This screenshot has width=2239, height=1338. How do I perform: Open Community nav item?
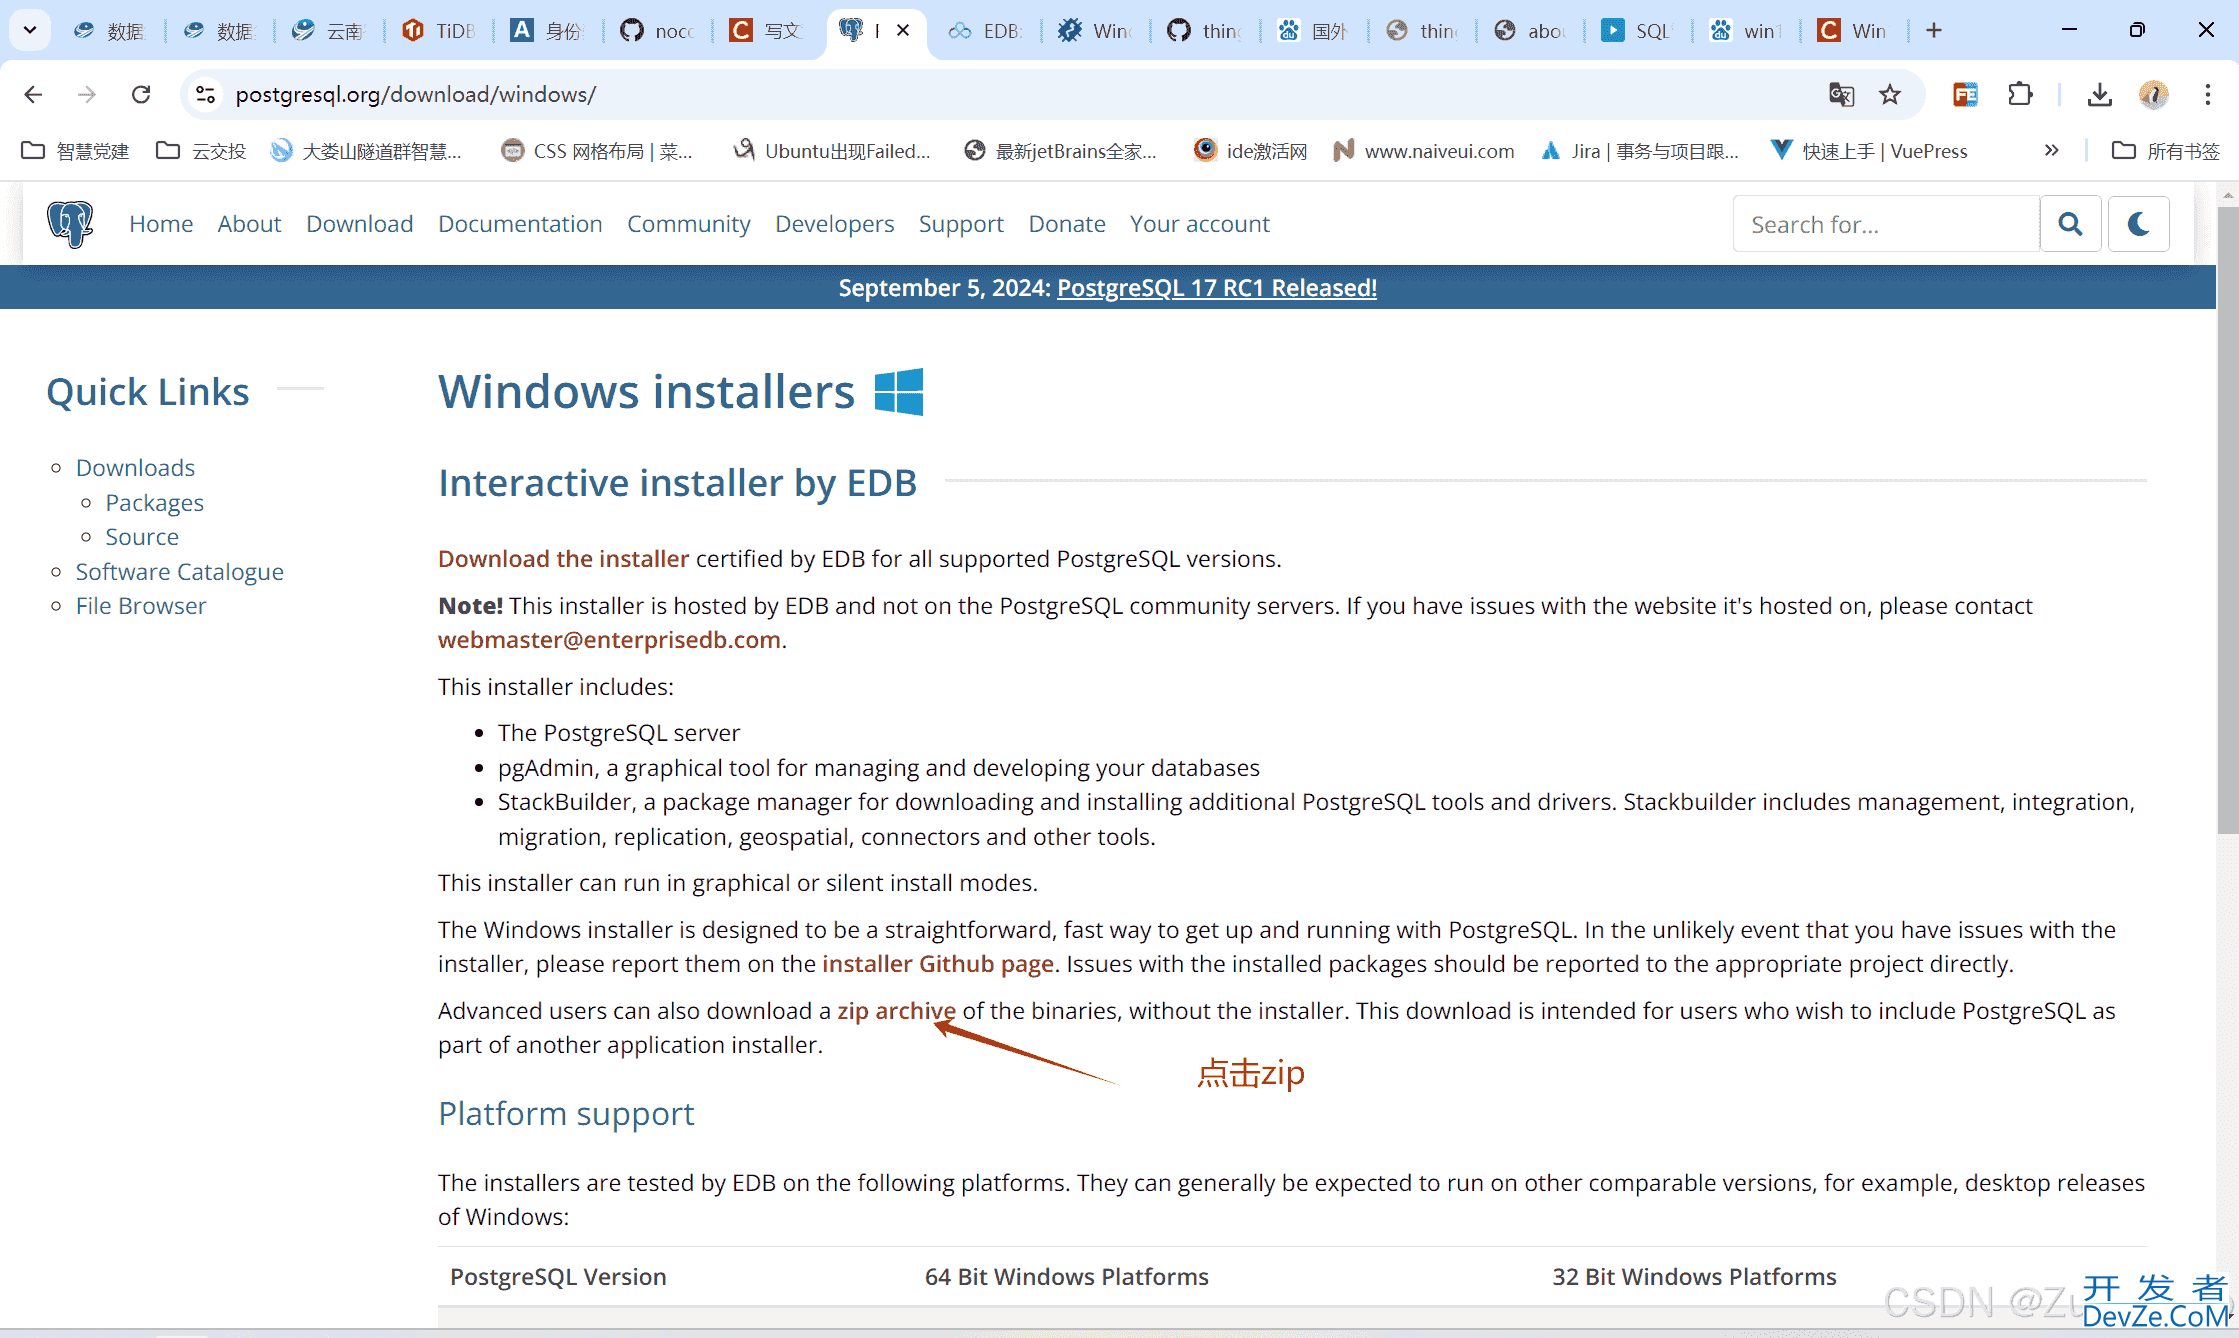[x=689, y=224]
